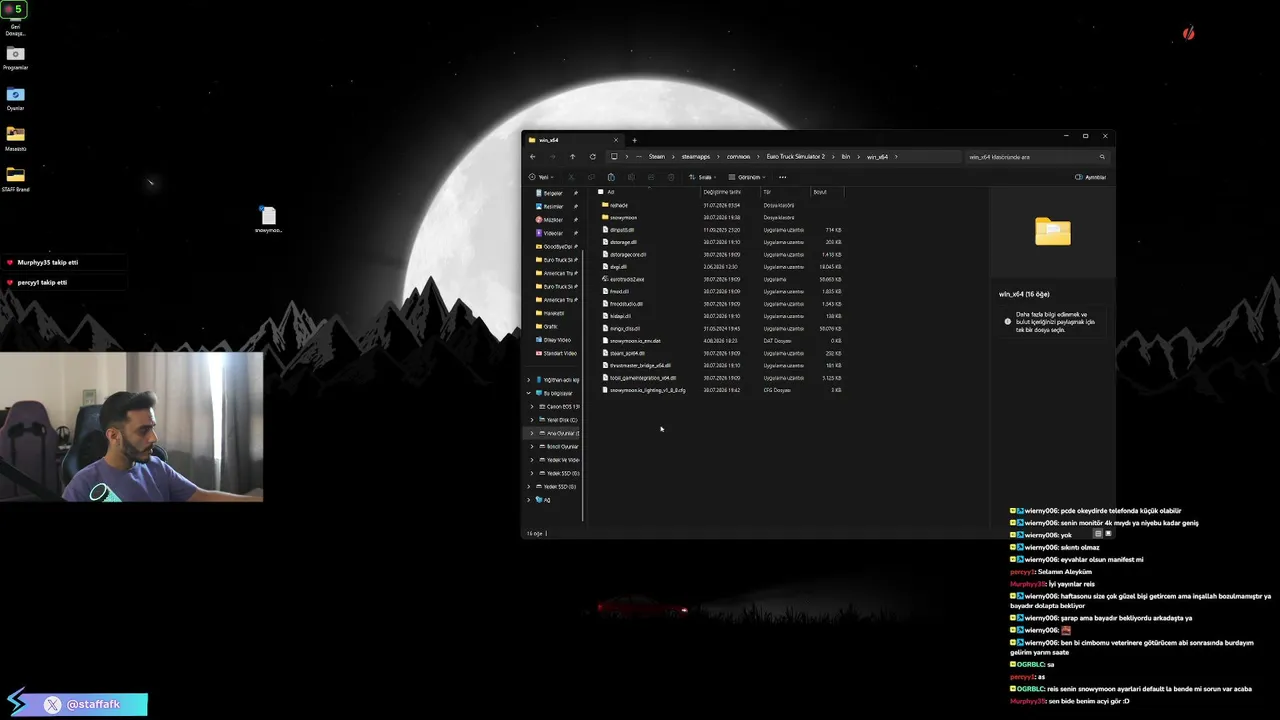
Task: Go to Euro Truck Simulator 2 breadcrumb
Action: (796, 157)
